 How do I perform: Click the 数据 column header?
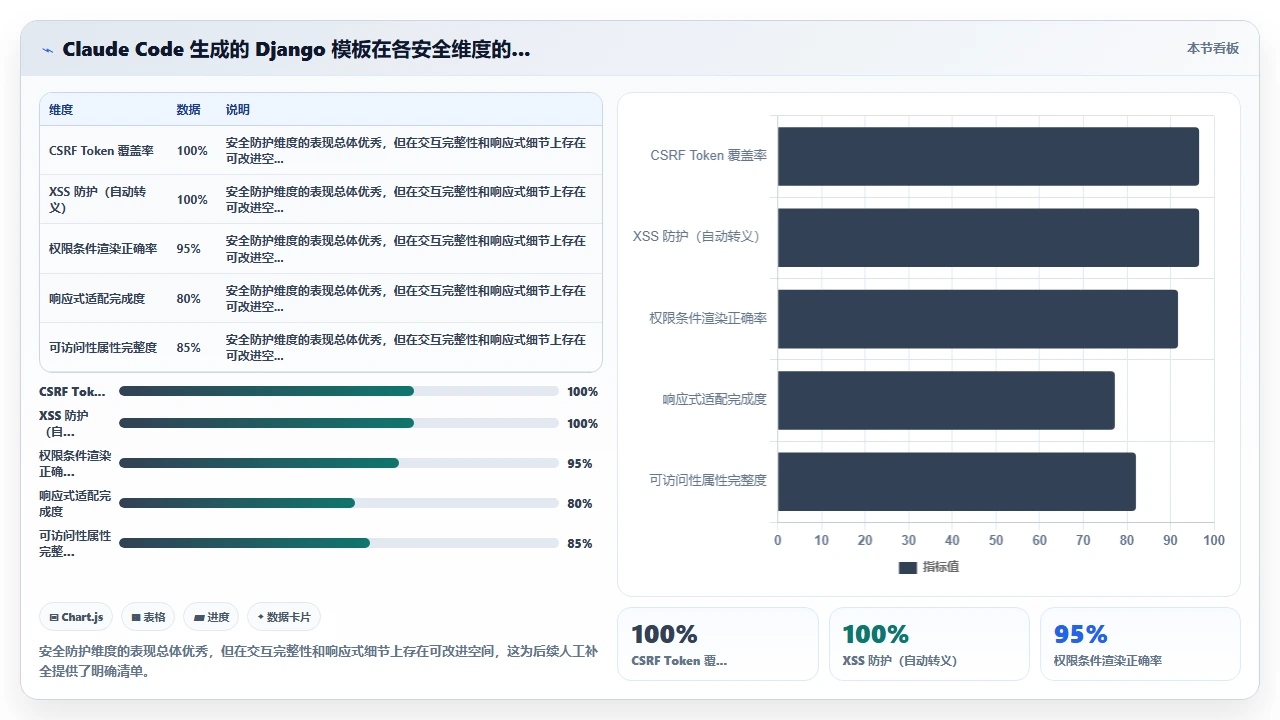pos(189,110)
